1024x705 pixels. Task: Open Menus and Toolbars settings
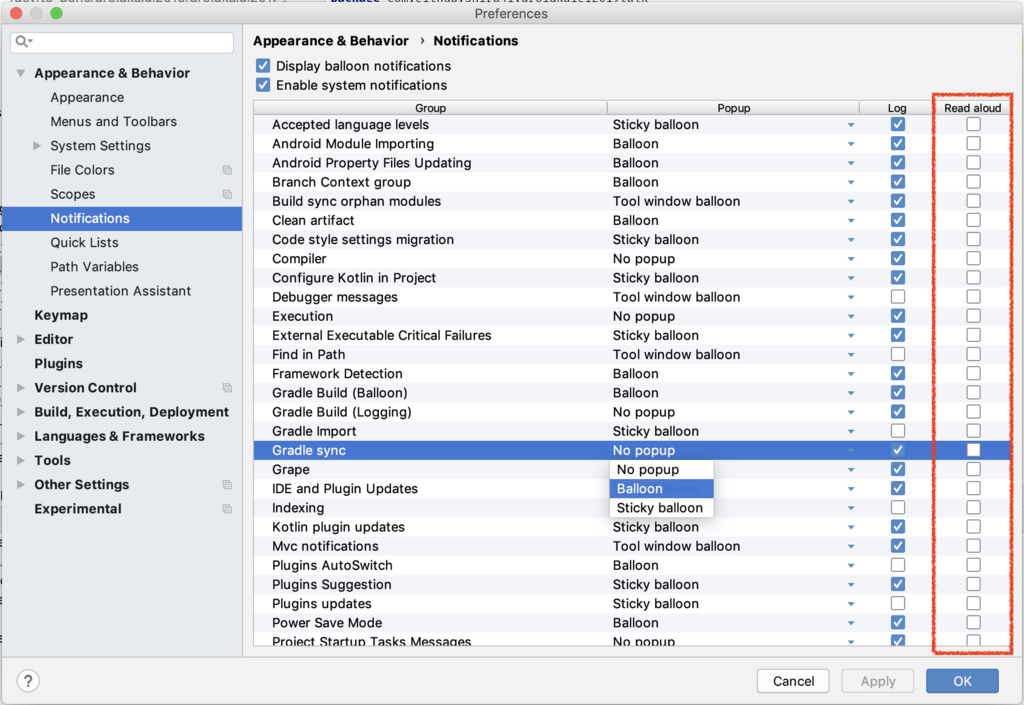click(x=114, y=121)
